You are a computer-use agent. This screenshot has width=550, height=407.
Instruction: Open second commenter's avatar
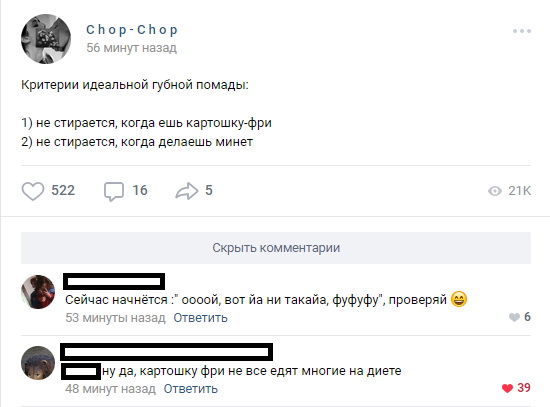tap(38, 363)
